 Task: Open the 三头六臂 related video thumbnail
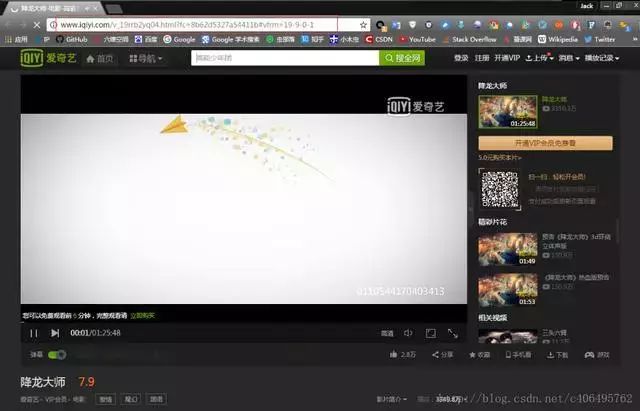click(x=508, y=337)
